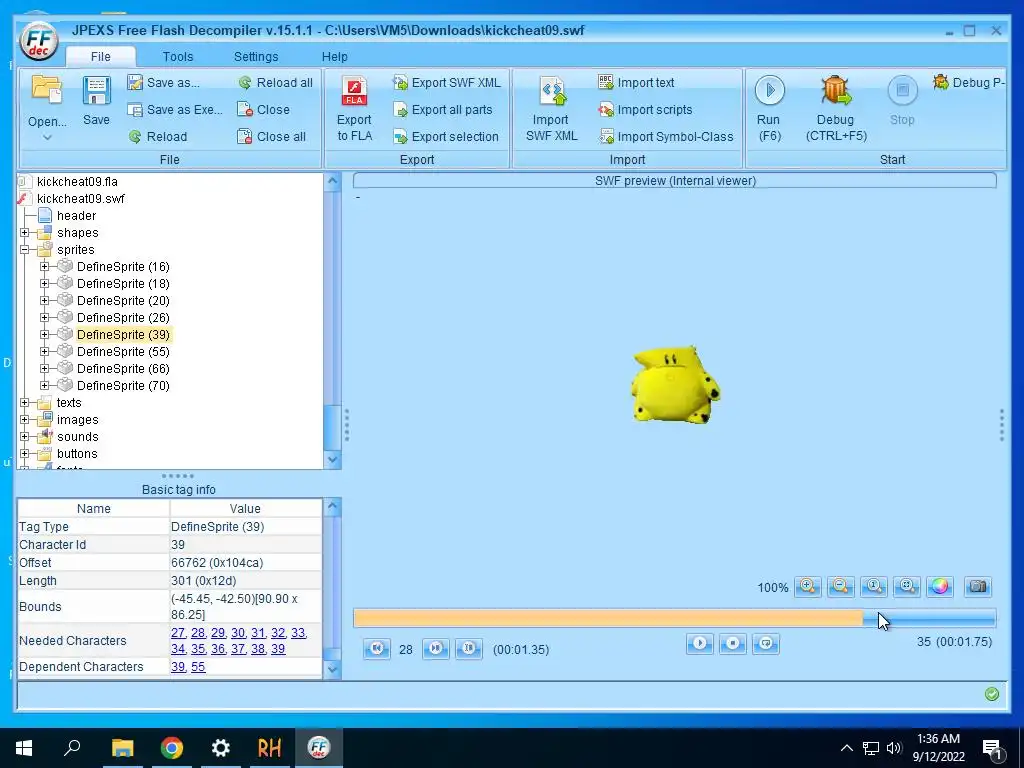Take snapshot with camera icon
This screenshot has width=1024, height=768.
[978, 586]
